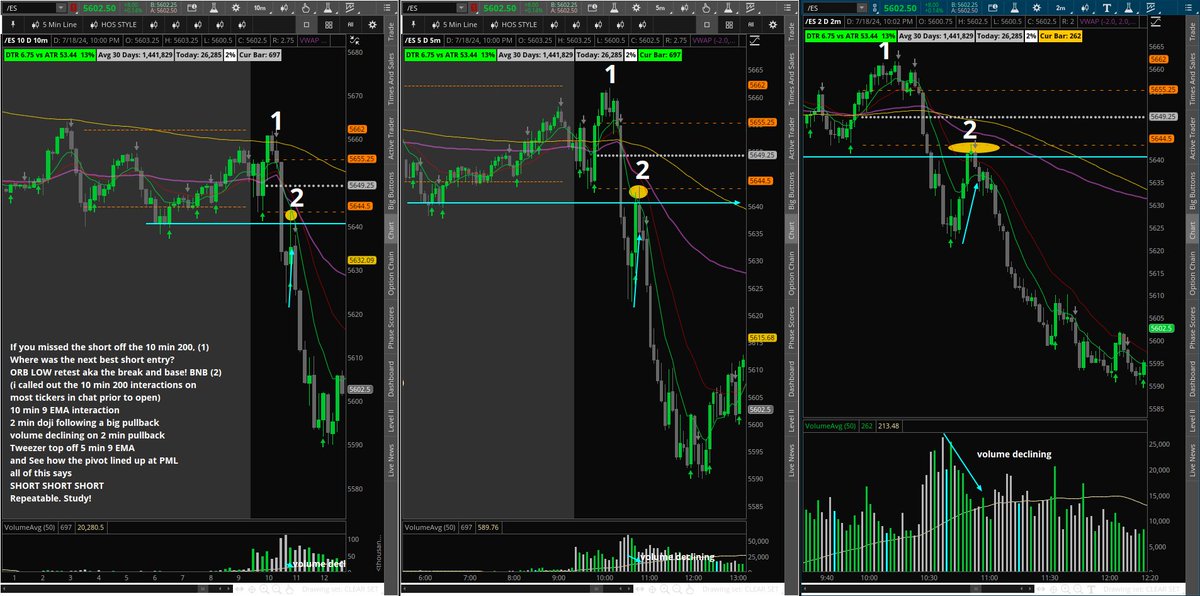This screenshot has height=596, width=1200.
Task: Open studies flask icon in middle chart
Action: click(614, 8)
